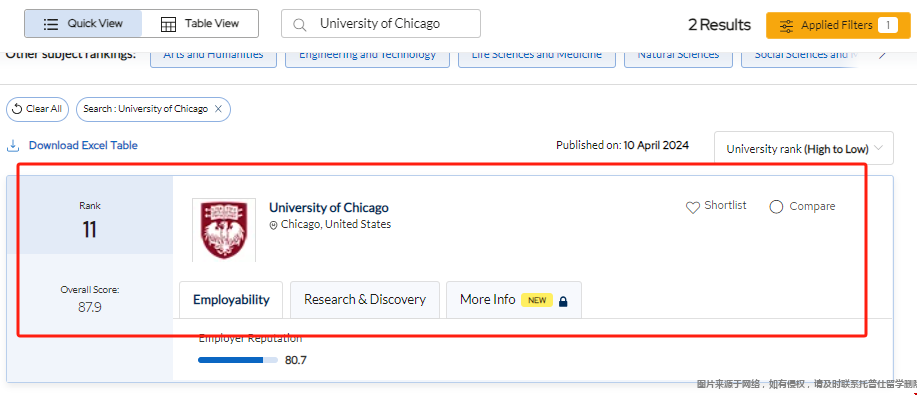The height and width of the screenshot is (395, 917).
Task: Select the Research & Discovery tab
Action: click(x=365, y=300)
